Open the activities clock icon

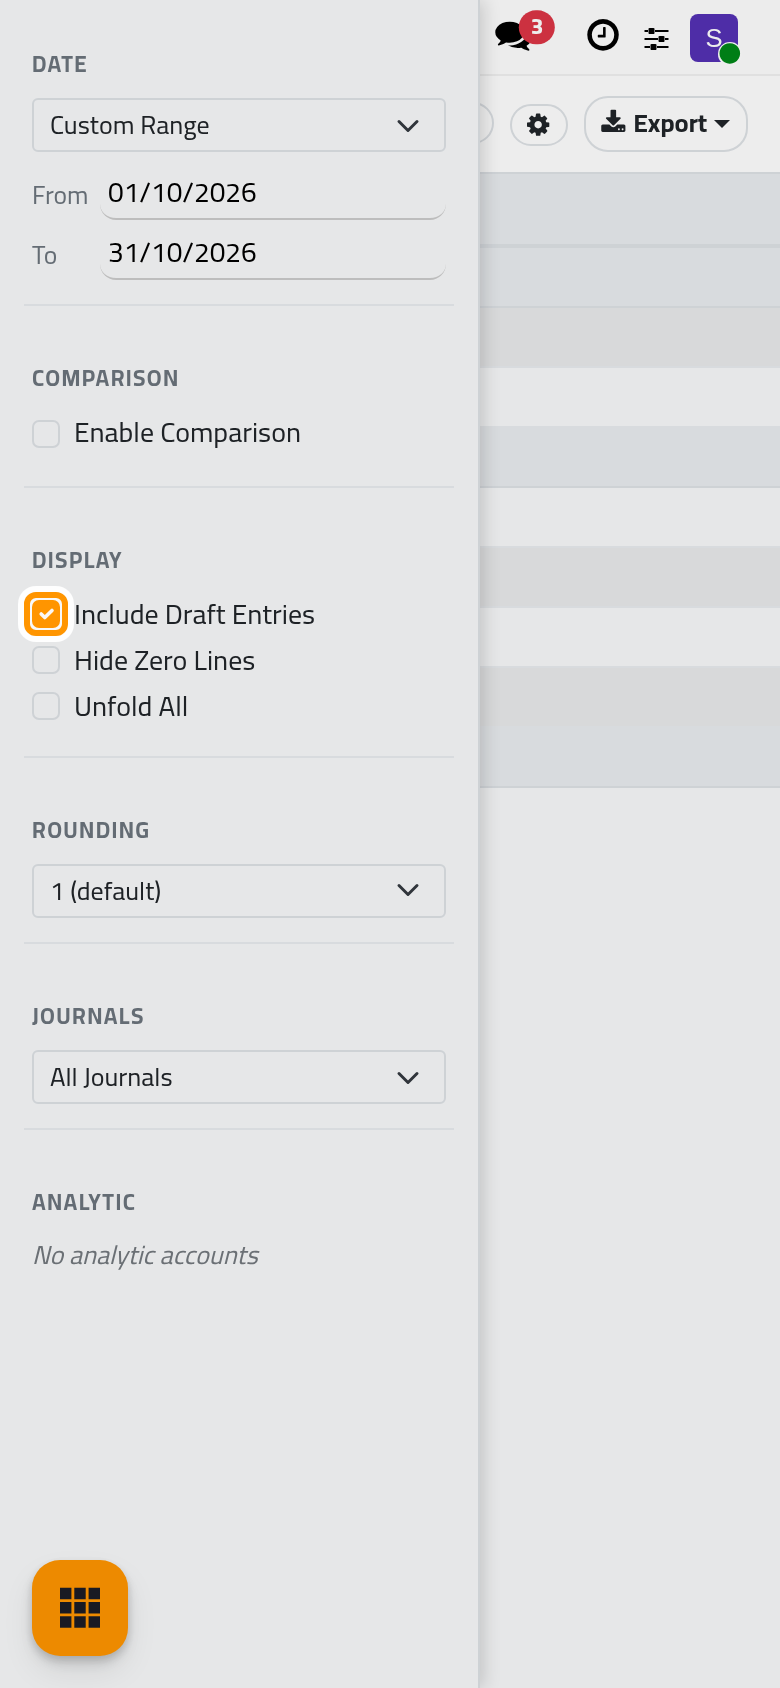click(x=602, y=36)
